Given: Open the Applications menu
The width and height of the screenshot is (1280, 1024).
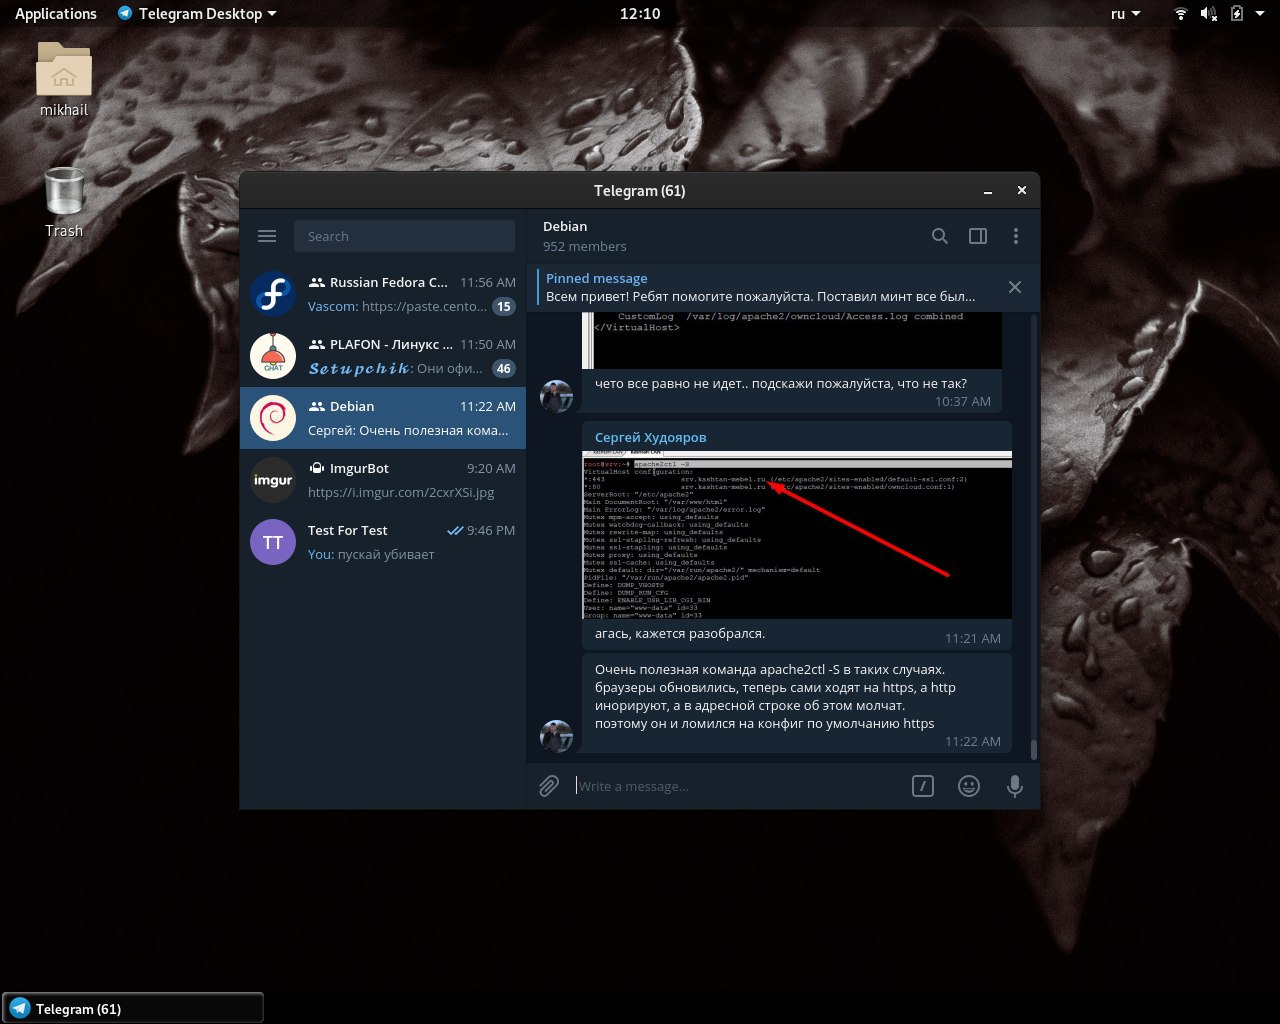Looking at the screenshot, I should click(x=56, y=14).
